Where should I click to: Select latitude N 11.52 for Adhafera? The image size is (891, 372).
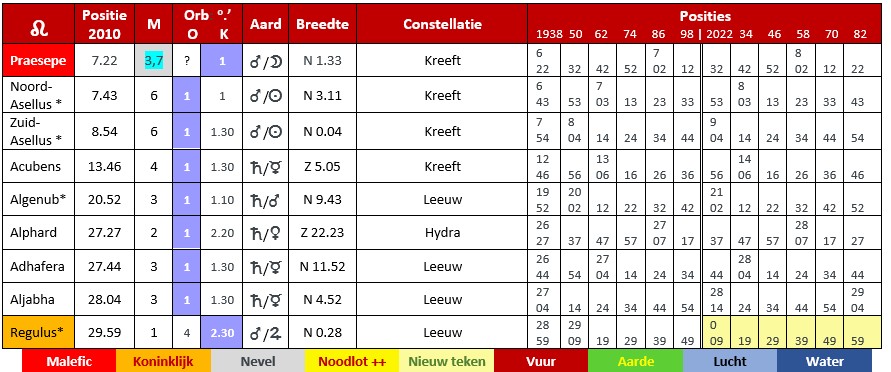(322, 266)
